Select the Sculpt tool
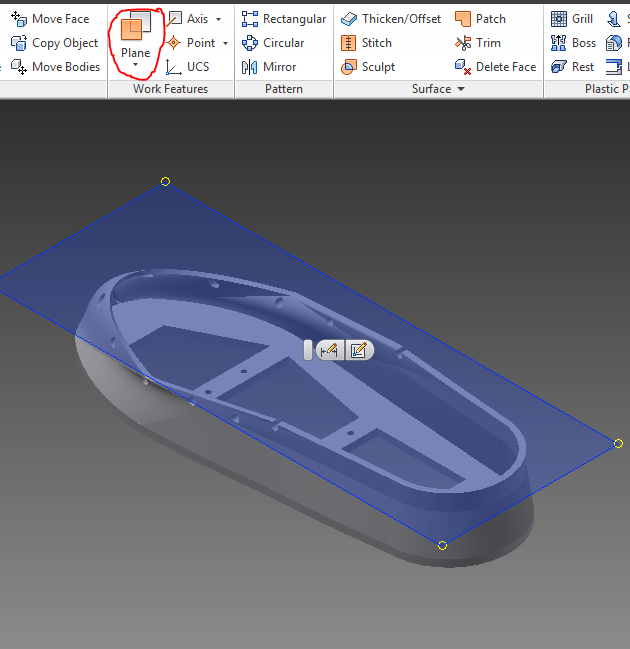Image resolution: width=630 pixels, height=649 pixels. (368, 67)
